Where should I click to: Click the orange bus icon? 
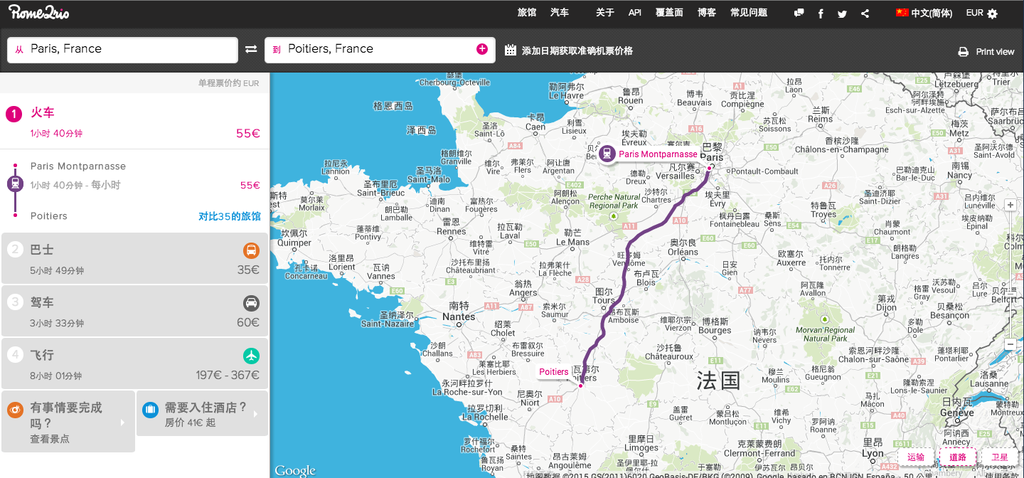click(251, 250)
